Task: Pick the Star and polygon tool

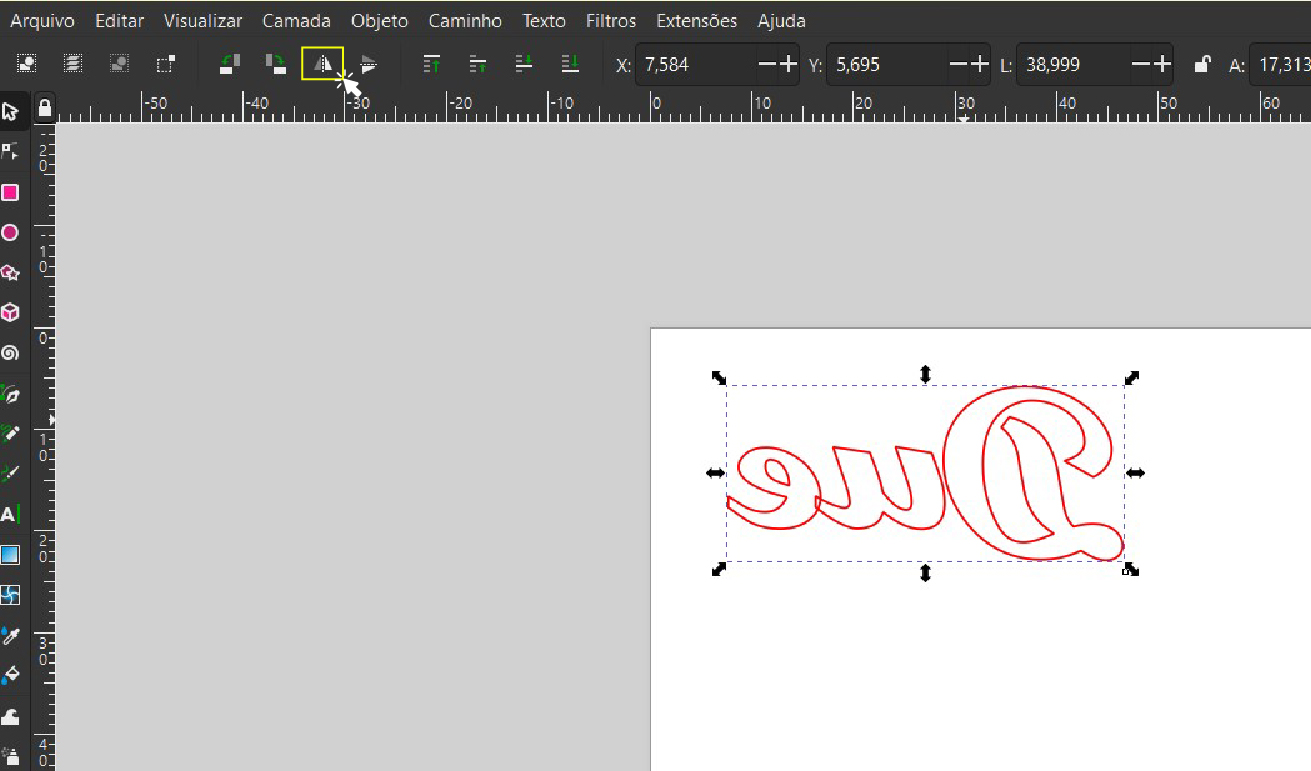Action: pyautogui.click(x=11, y=272)
